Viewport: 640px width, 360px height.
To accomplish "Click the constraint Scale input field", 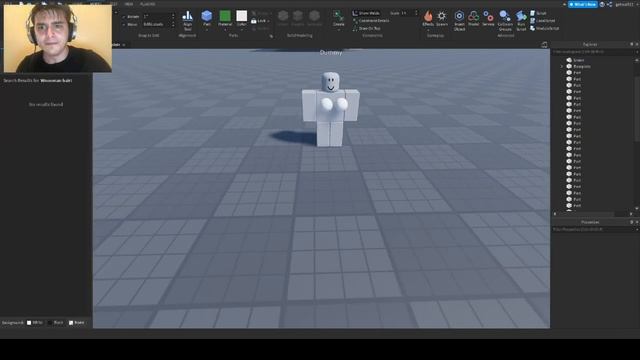I will point(409,13).
